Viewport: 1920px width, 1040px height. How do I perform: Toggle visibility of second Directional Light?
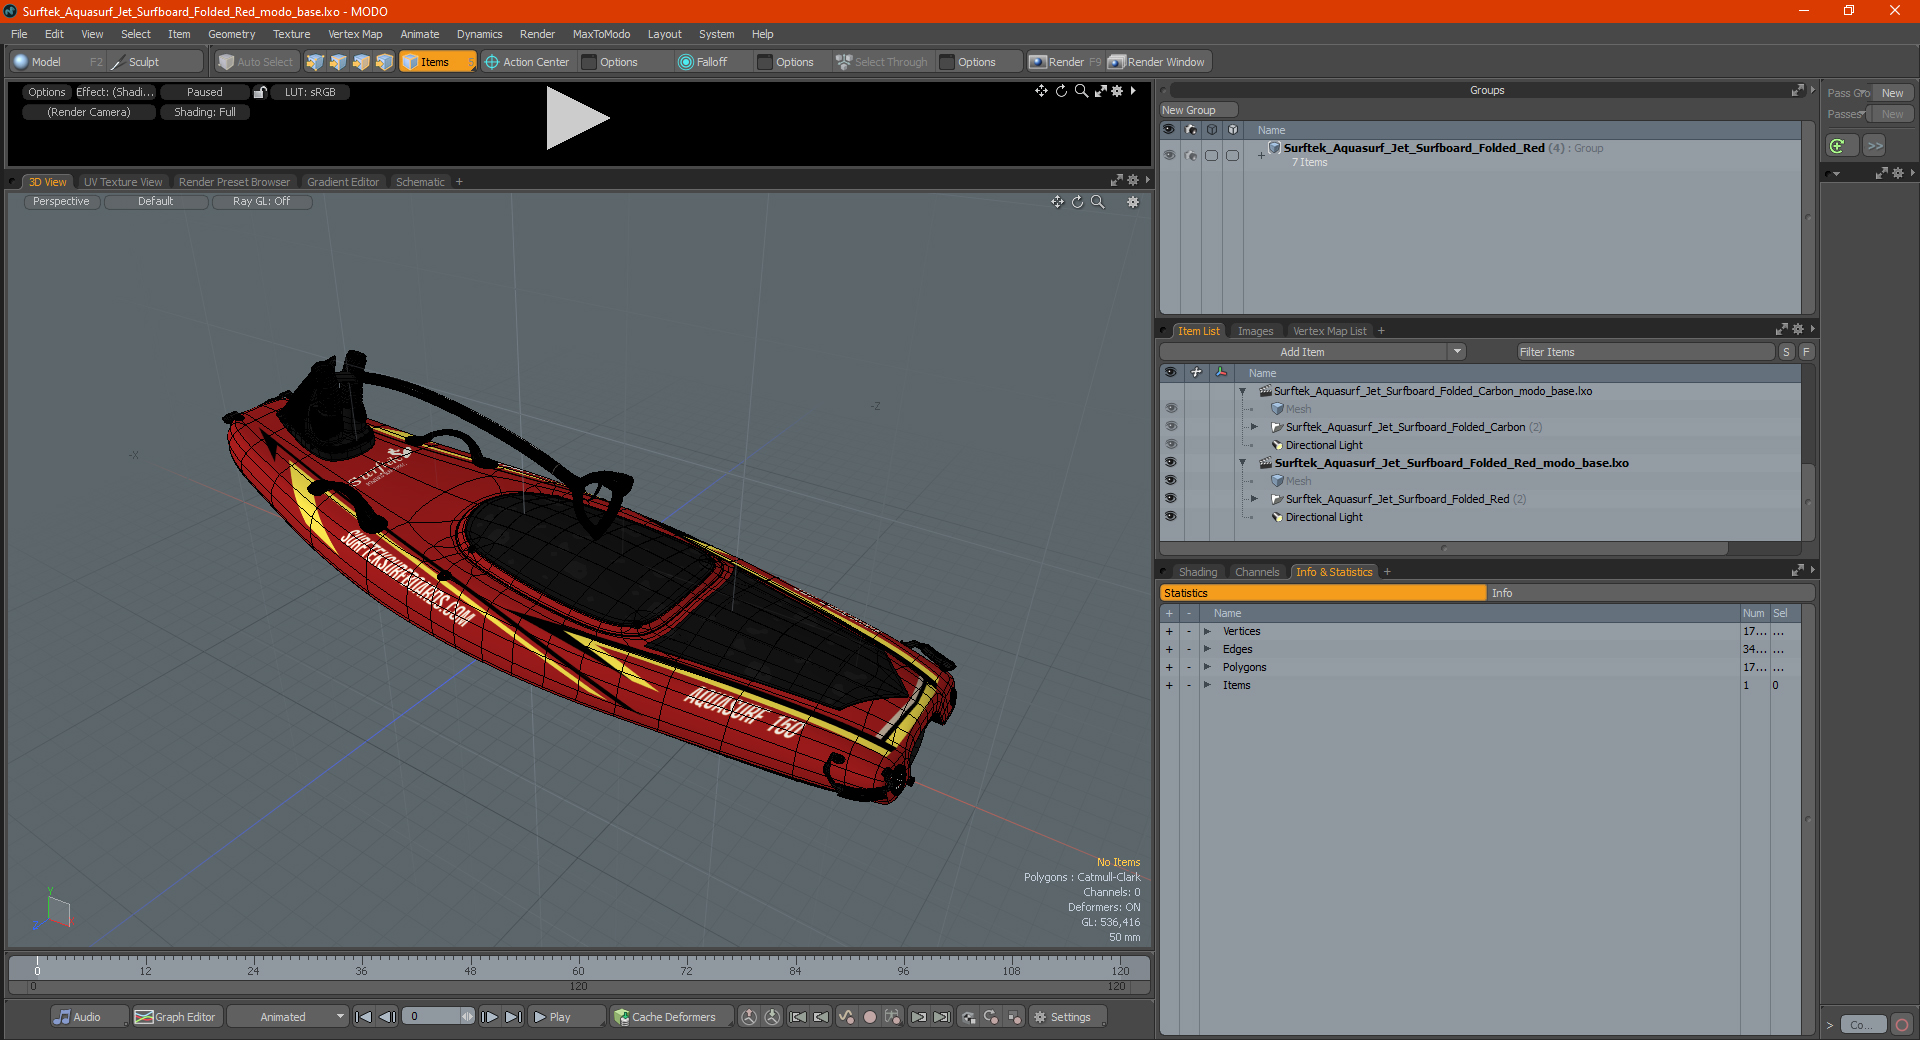tap(1170, 517)
